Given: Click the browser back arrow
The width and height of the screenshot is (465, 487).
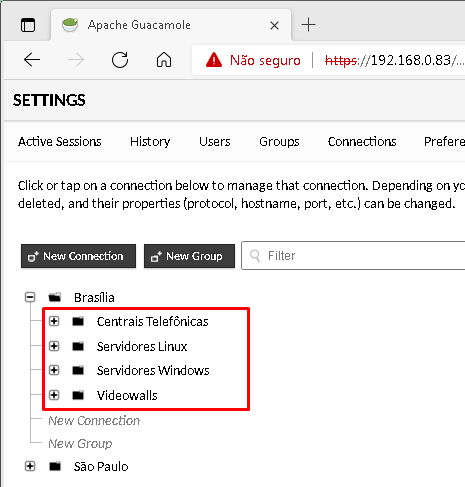Looking at the screenshot, I should tap(32, 60).
